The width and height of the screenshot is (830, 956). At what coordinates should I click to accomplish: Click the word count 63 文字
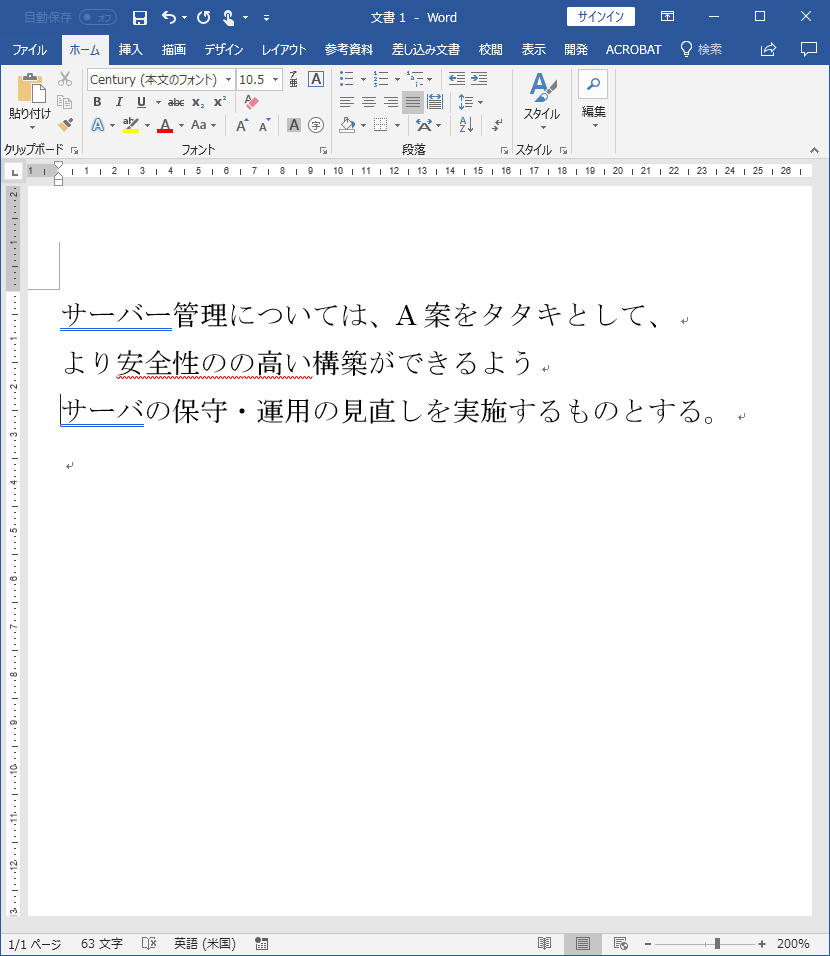point(102,943)
